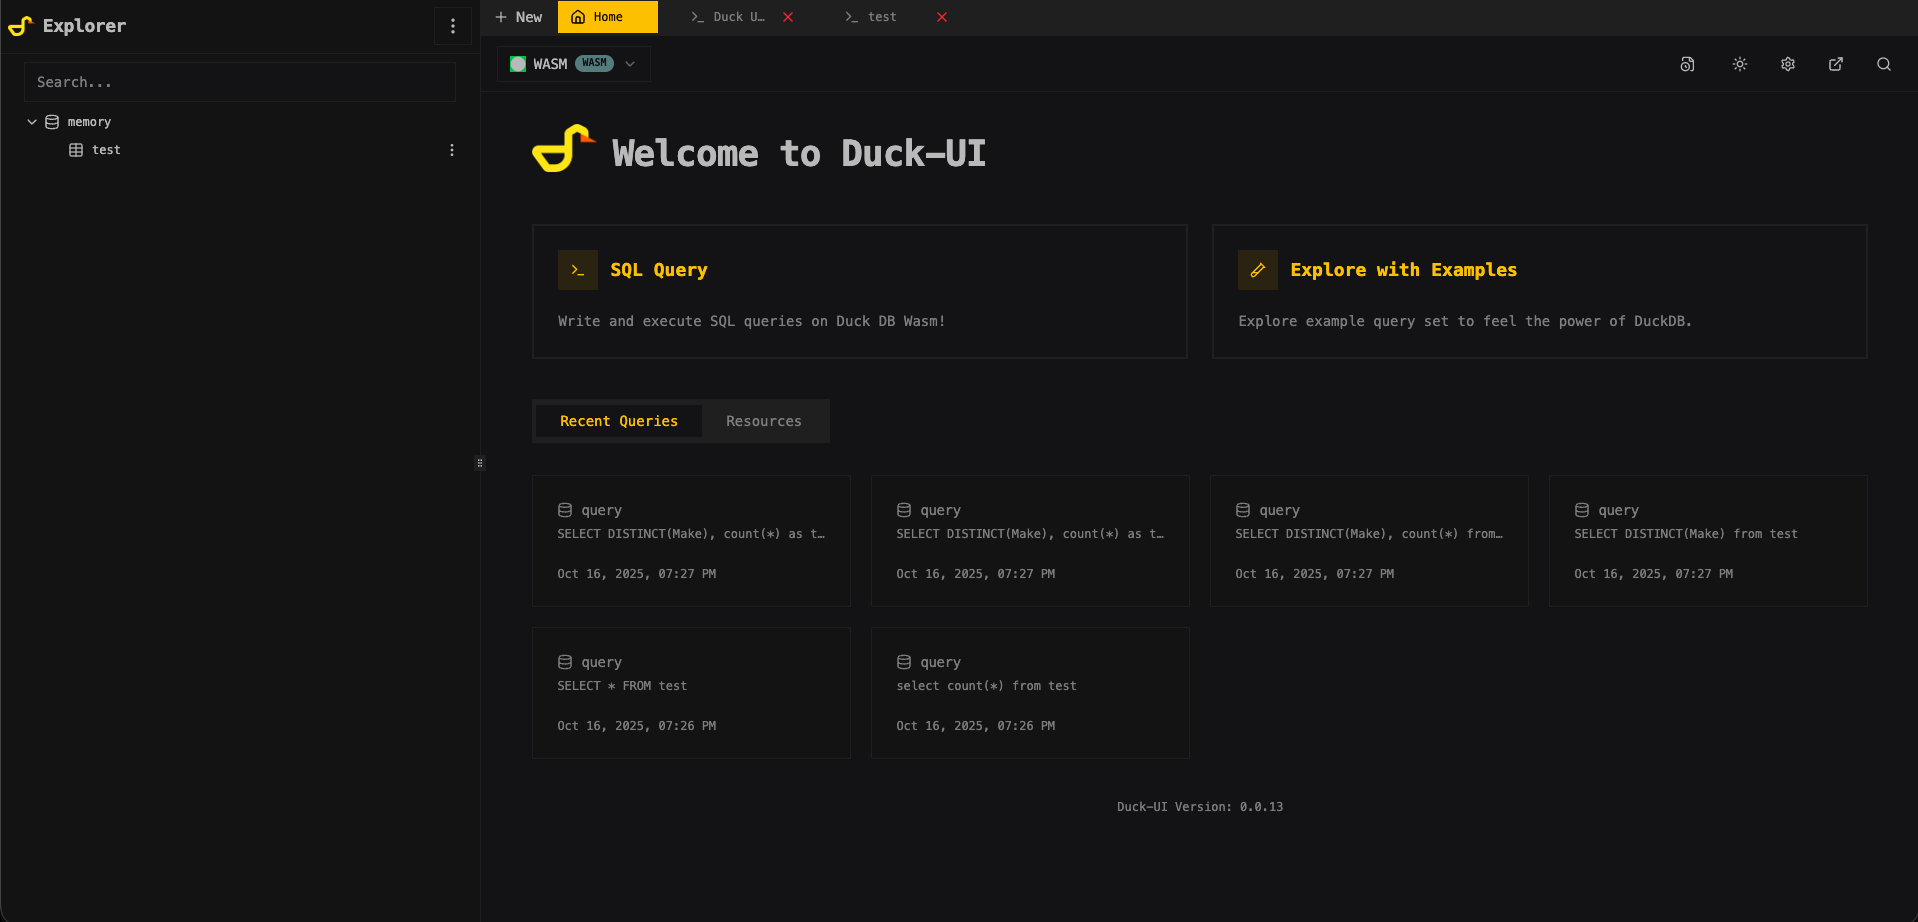
Task: Open the test table's three-dot menu
Action: tap(452, 150)
